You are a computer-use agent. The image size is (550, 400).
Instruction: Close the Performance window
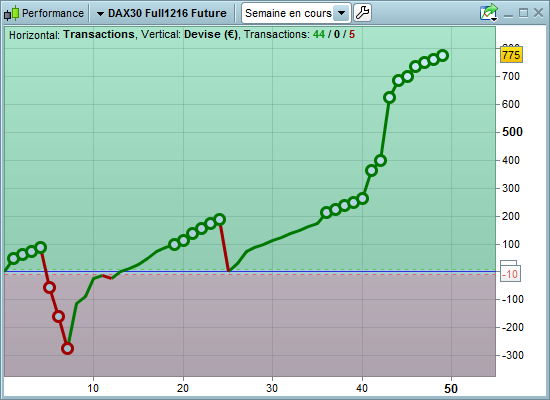tap(538, 13)
